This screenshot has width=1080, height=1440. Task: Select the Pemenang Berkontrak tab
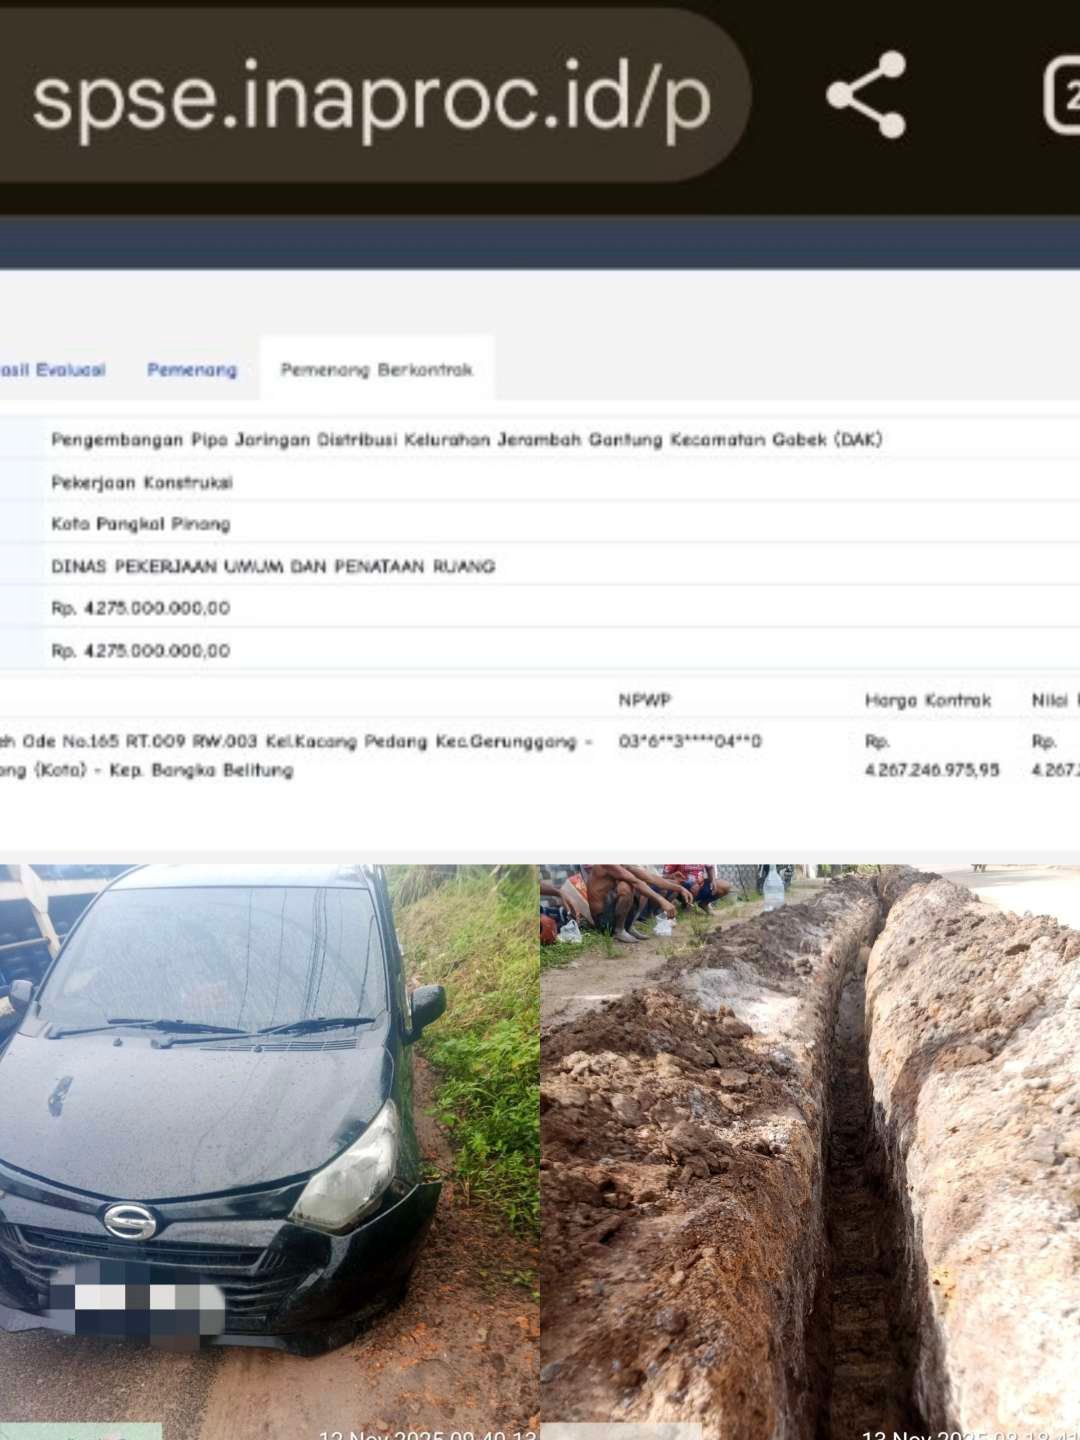(x=376, y=370)
